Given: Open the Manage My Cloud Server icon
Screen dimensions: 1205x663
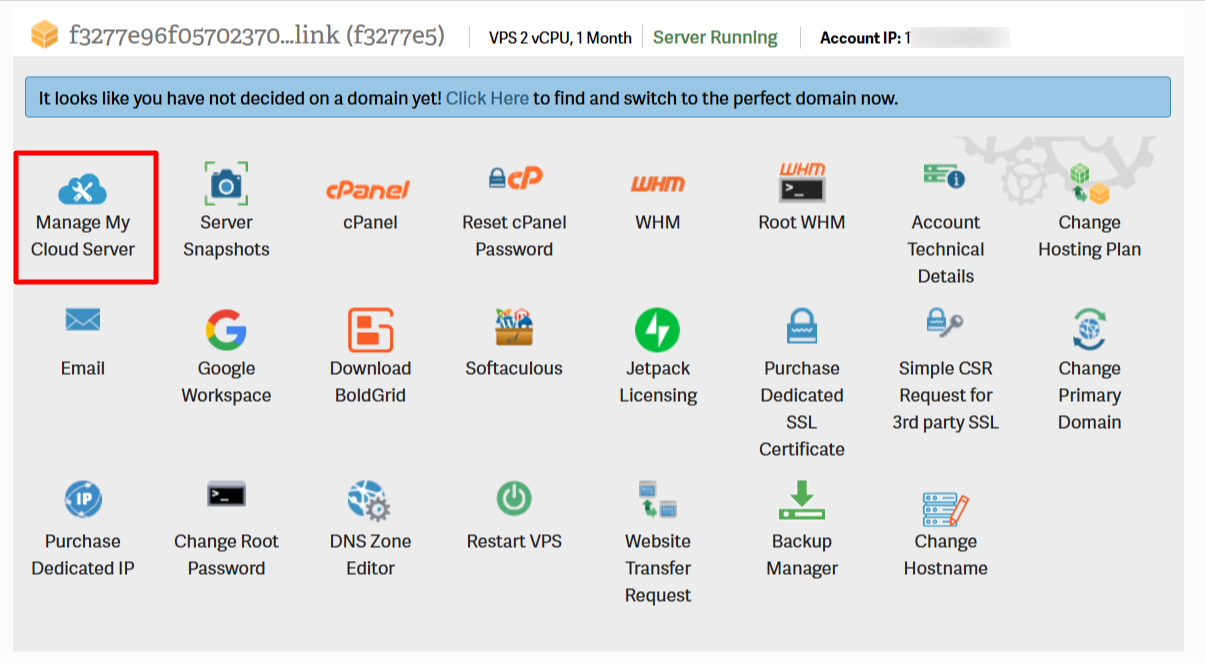Looking at the screenshot, I should [82, 189].
